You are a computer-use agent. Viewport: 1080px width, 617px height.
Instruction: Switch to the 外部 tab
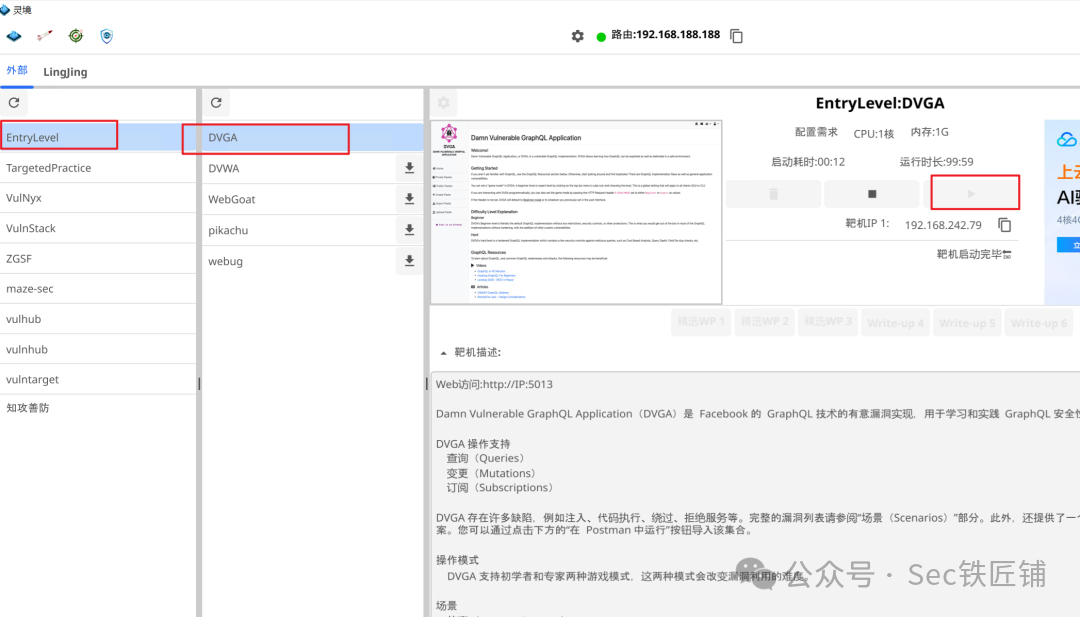(x=17, y=70)
